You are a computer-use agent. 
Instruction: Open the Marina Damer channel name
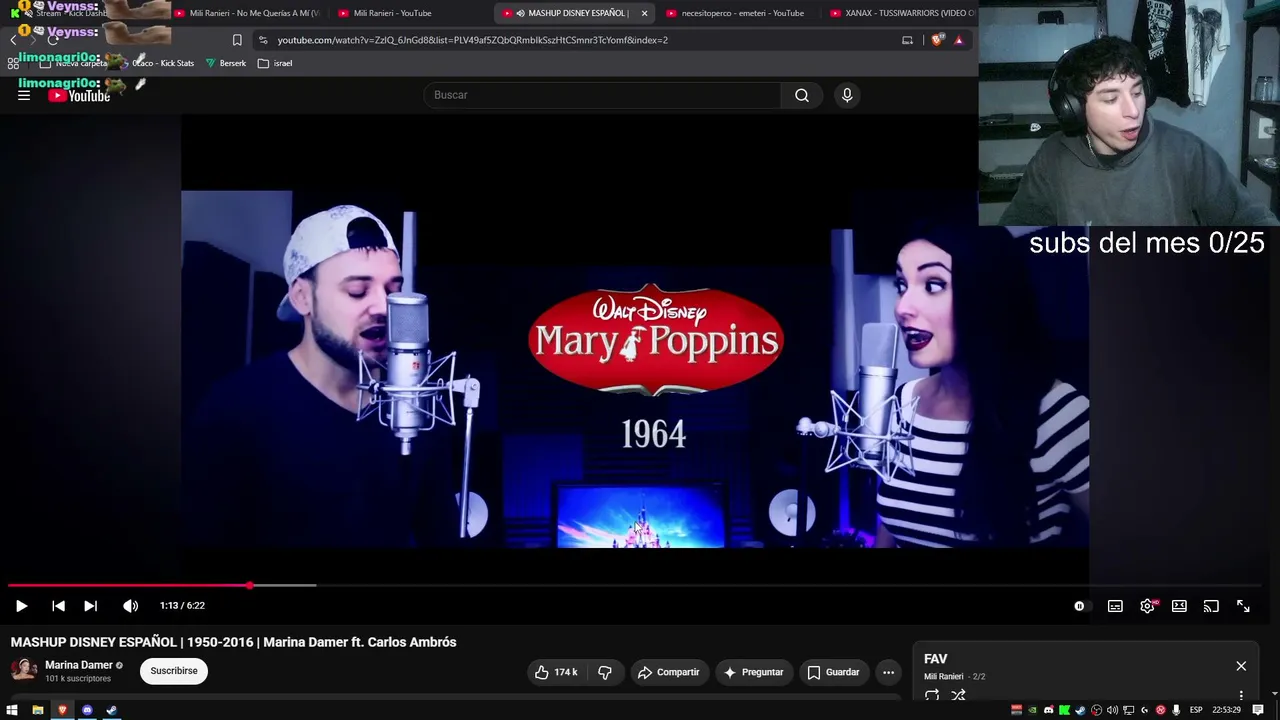[x=79, y=665]
